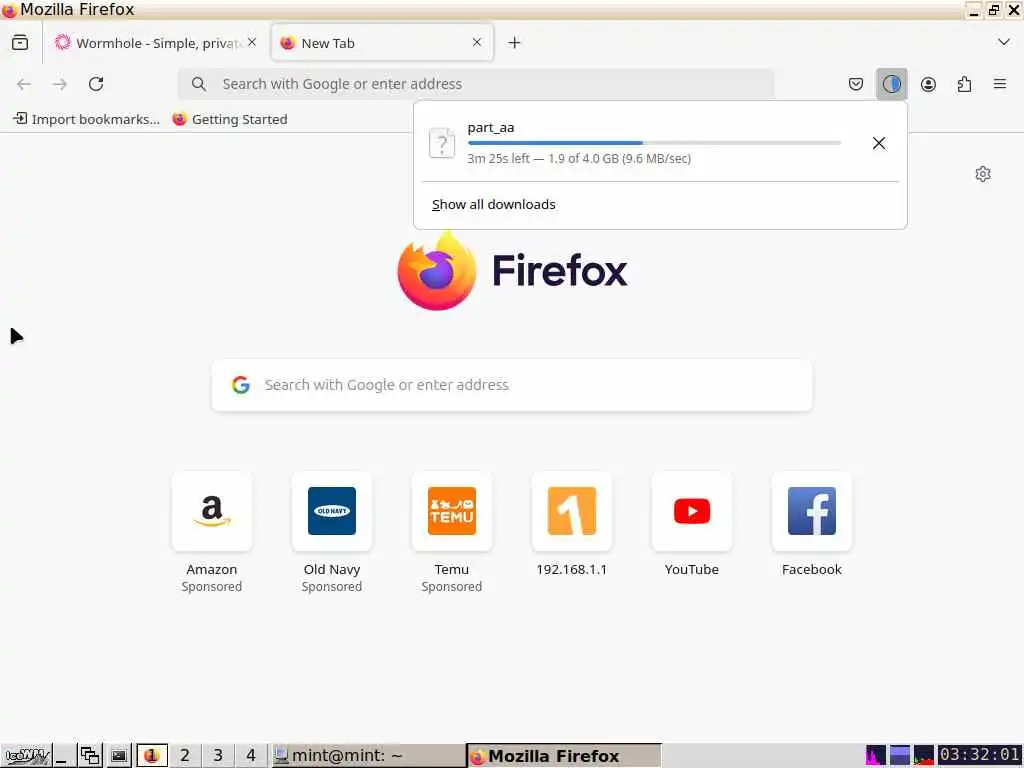The width and height of the screenshot is (1024, 768).
Task: Open a new tab with the plus button
Action: click(515, 42)
